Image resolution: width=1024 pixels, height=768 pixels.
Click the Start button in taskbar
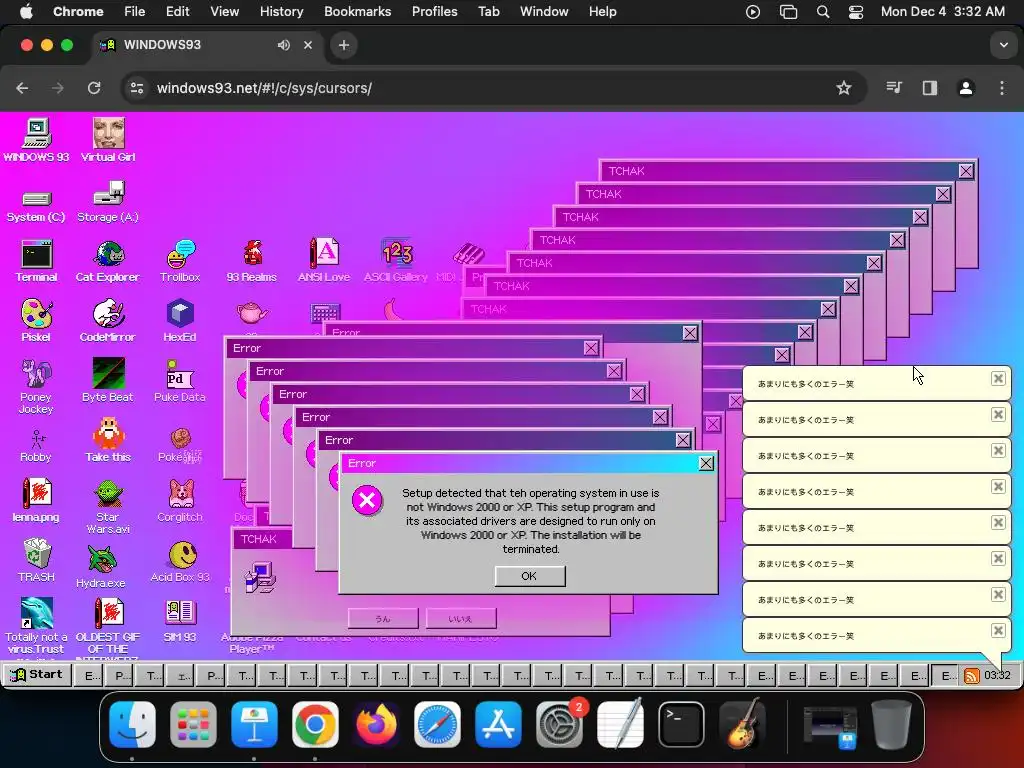37,675
